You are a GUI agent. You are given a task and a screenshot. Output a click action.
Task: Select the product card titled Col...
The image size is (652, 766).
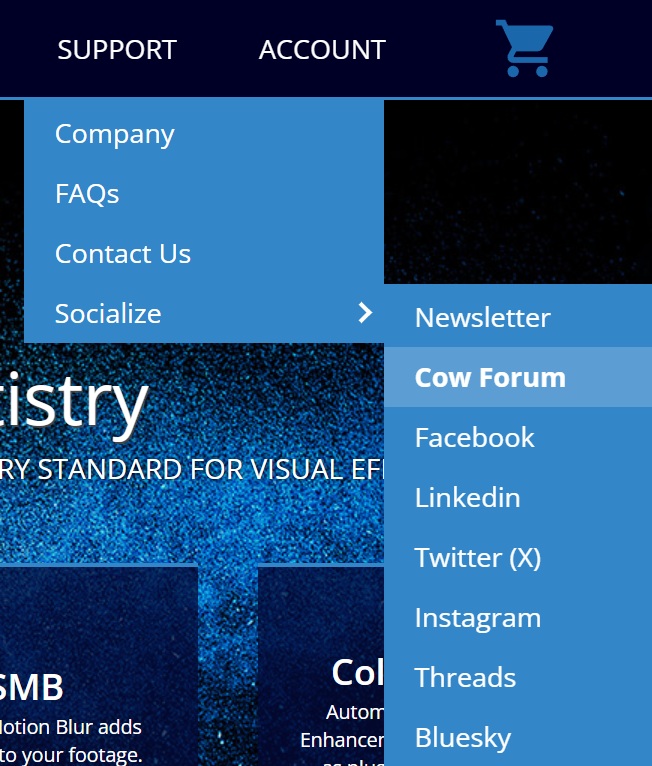(357, 673)
